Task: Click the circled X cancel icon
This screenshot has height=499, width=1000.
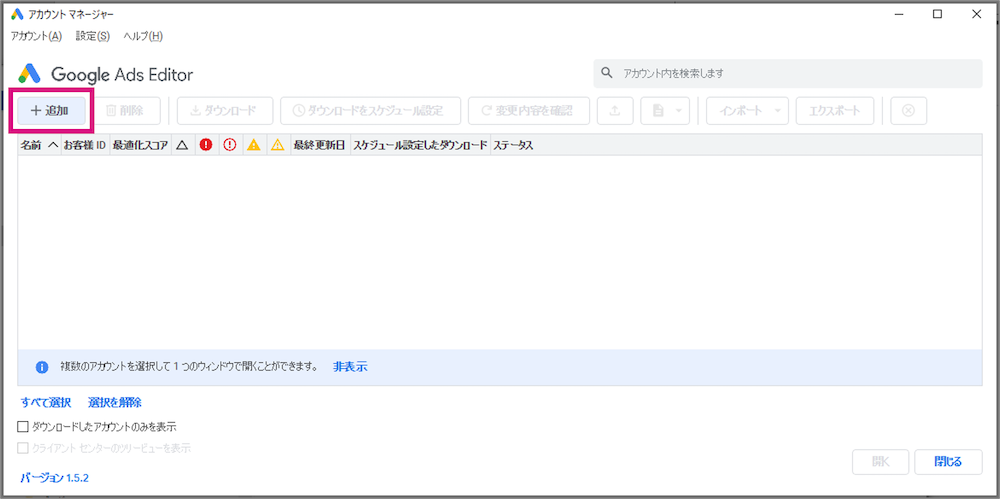Action: tap(909, 110)
